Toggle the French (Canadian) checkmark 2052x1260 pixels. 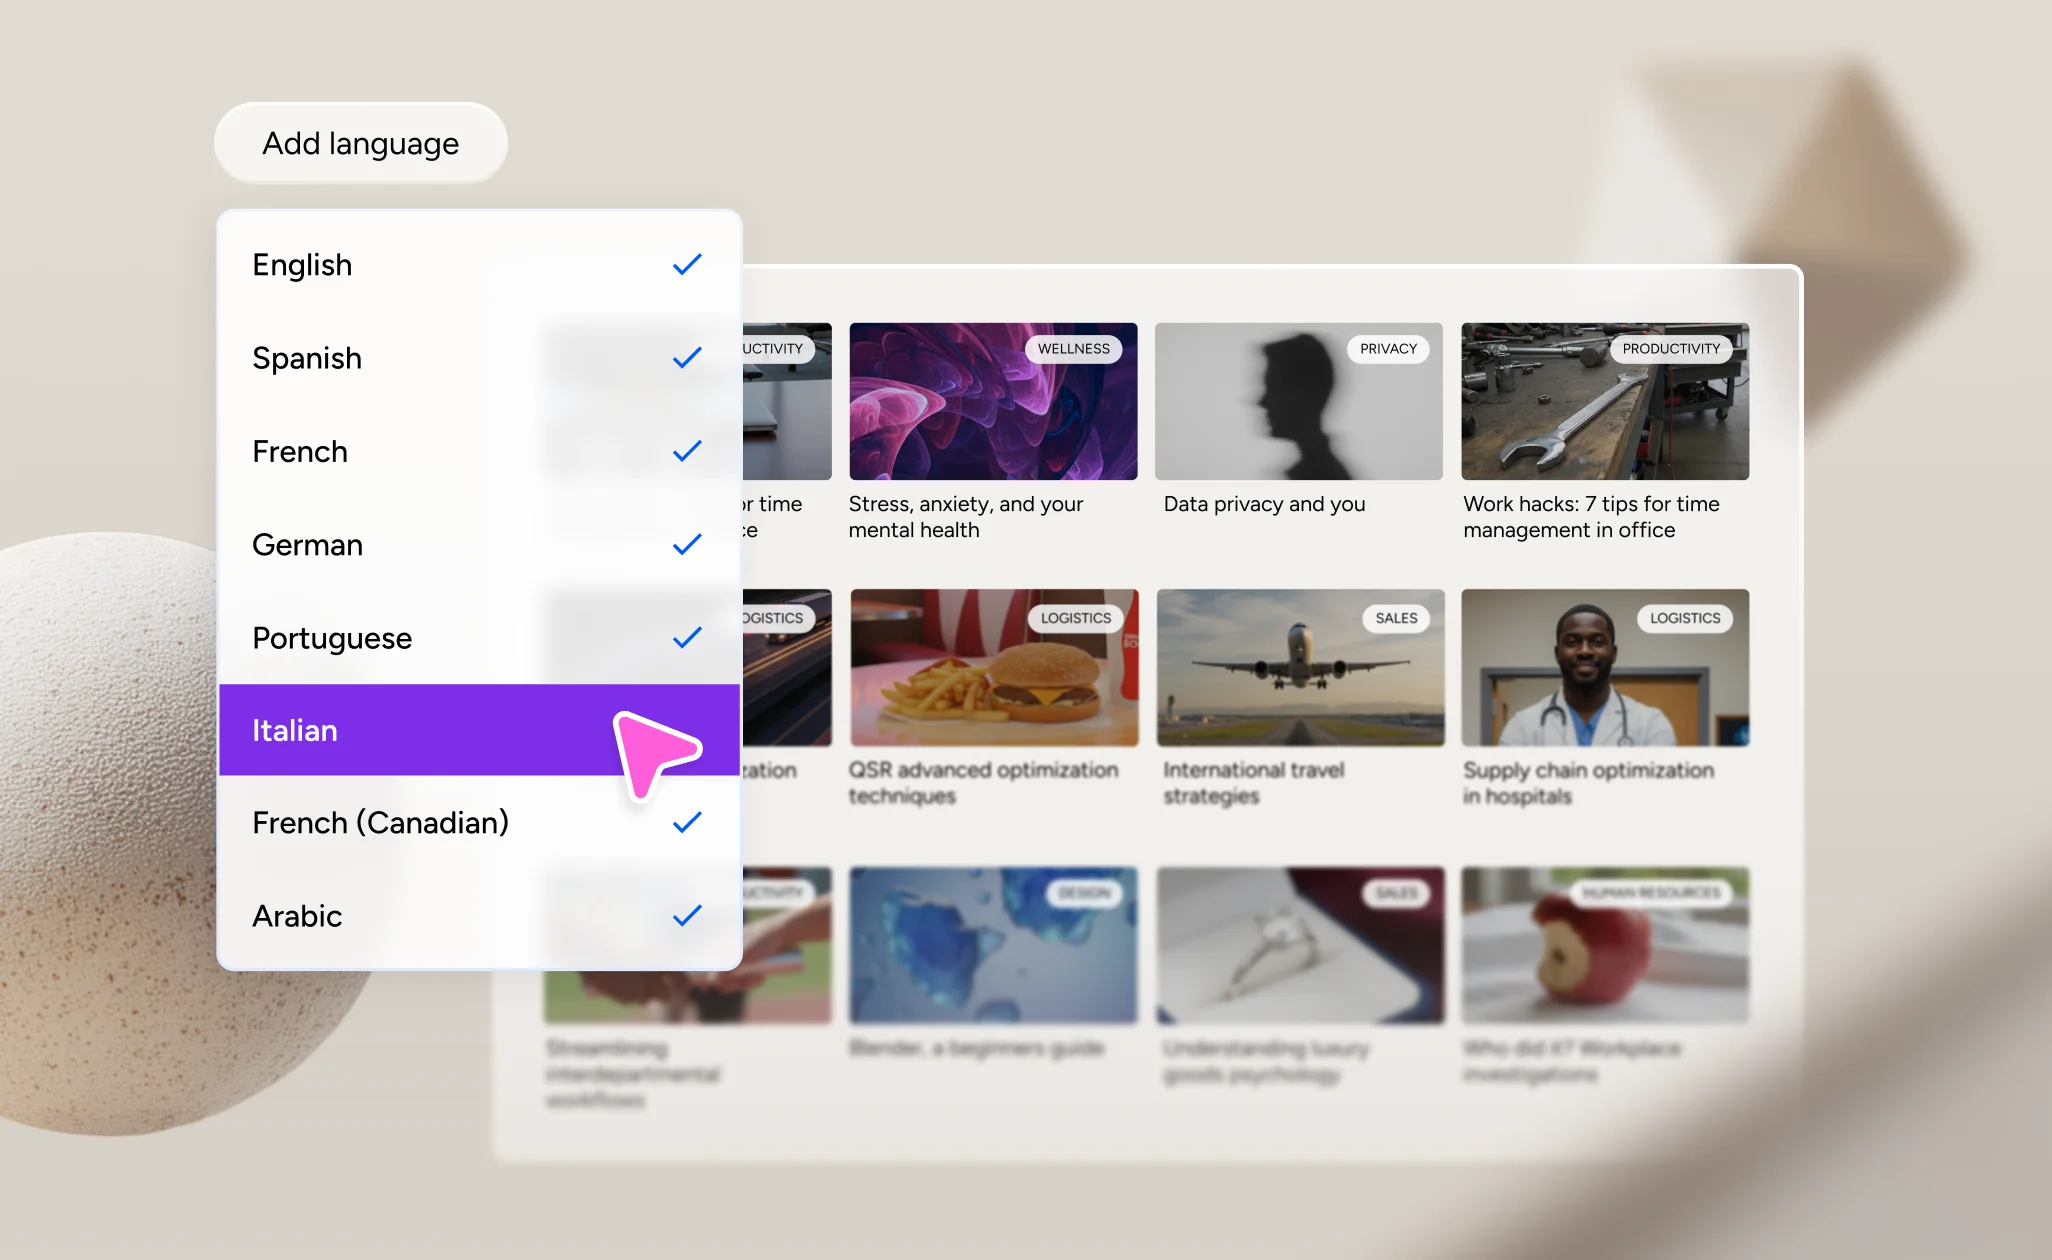click(687, 822)
